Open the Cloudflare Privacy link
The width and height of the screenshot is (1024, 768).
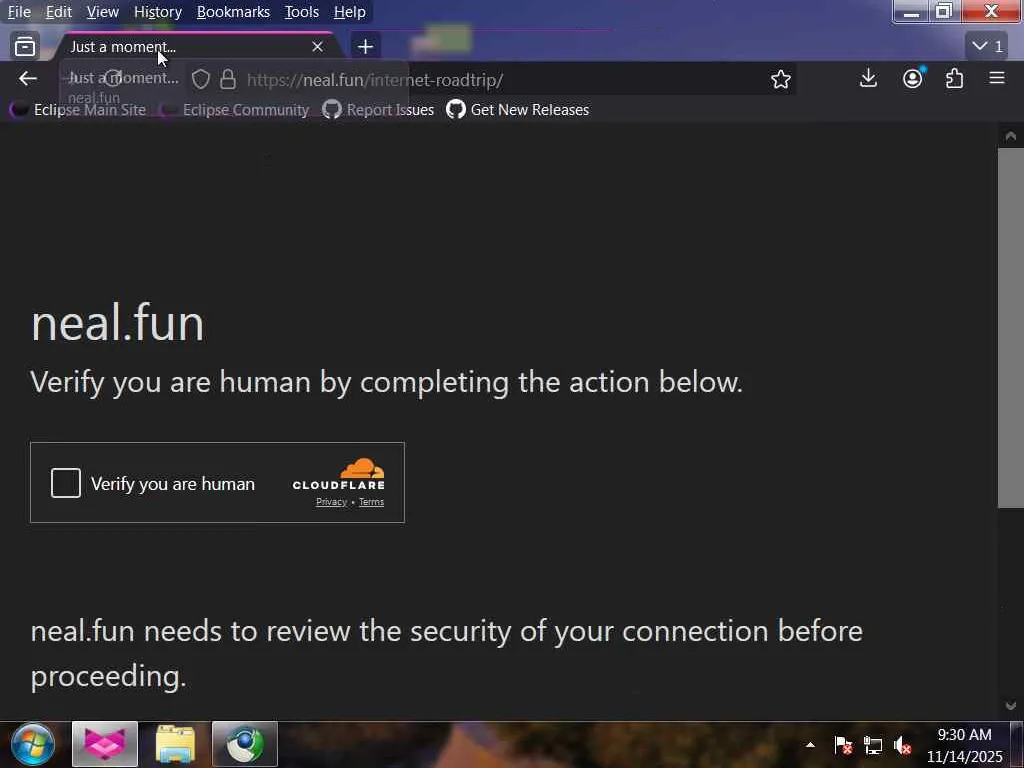331,502
